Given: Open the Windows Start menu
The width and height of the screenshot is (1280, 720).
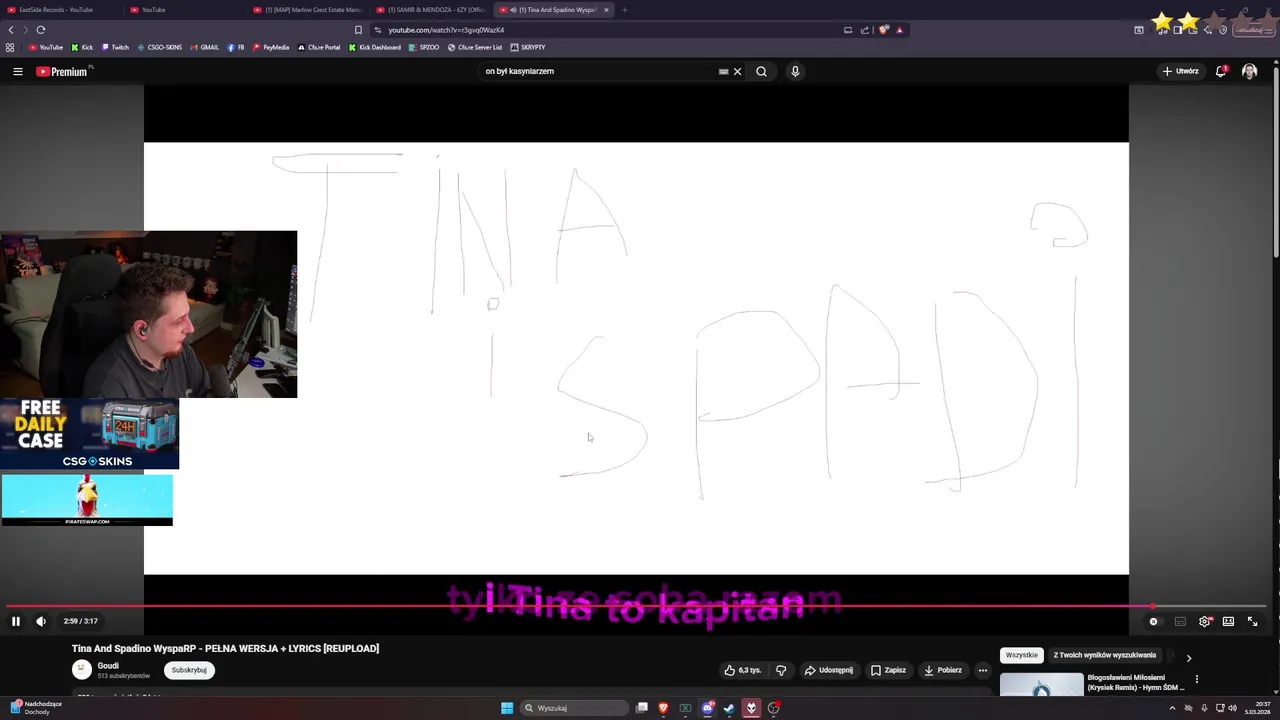Looking at the screenshot, I should coord(507,708).
